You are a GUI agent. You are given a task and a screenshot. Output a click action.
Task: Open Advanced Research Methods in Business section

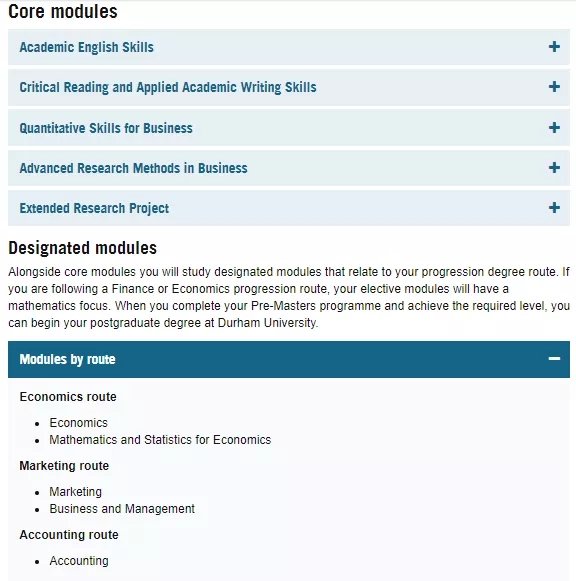289,168
